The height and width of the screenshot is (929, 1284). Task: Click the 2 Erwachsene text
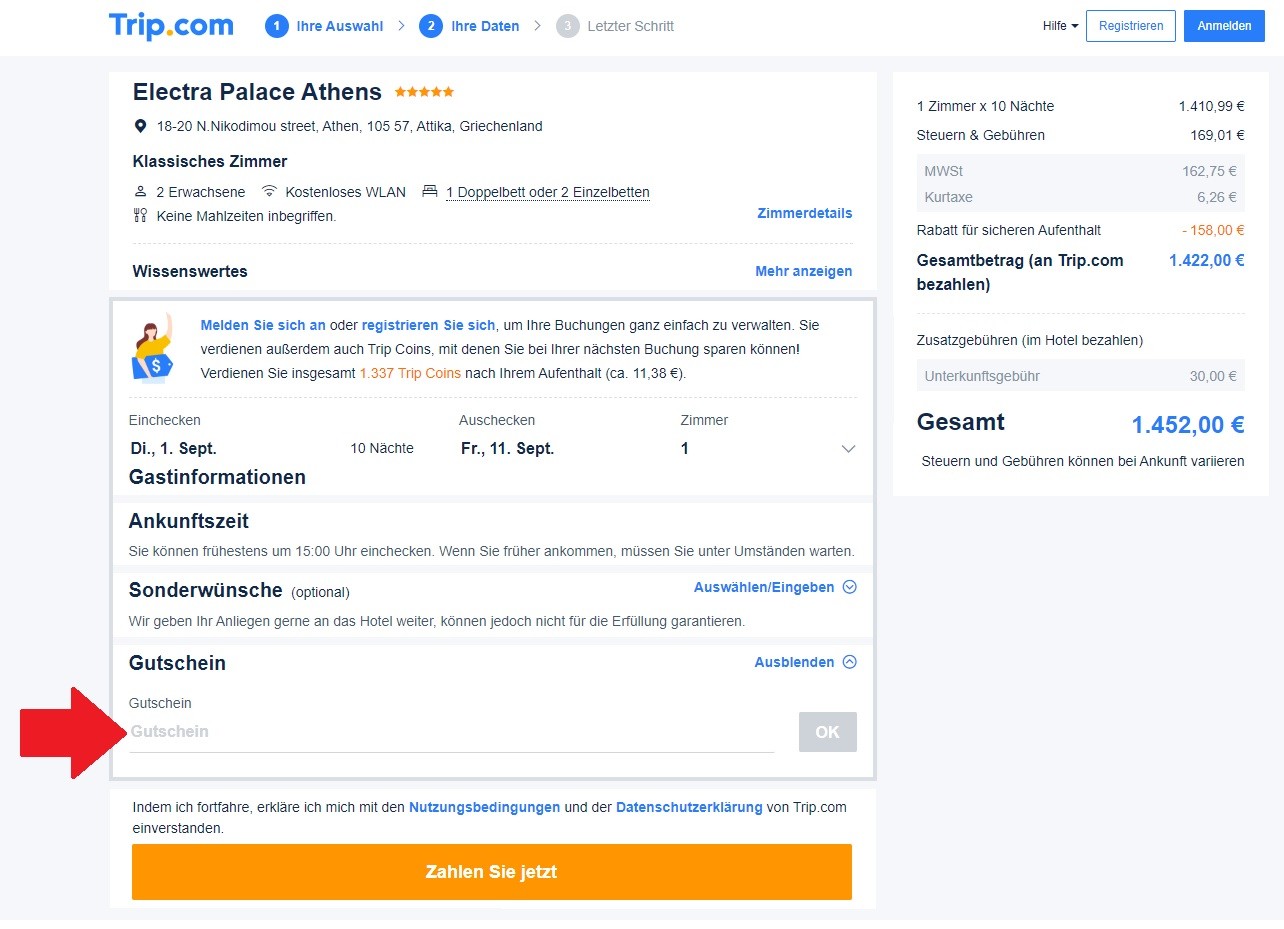(201, 192)
